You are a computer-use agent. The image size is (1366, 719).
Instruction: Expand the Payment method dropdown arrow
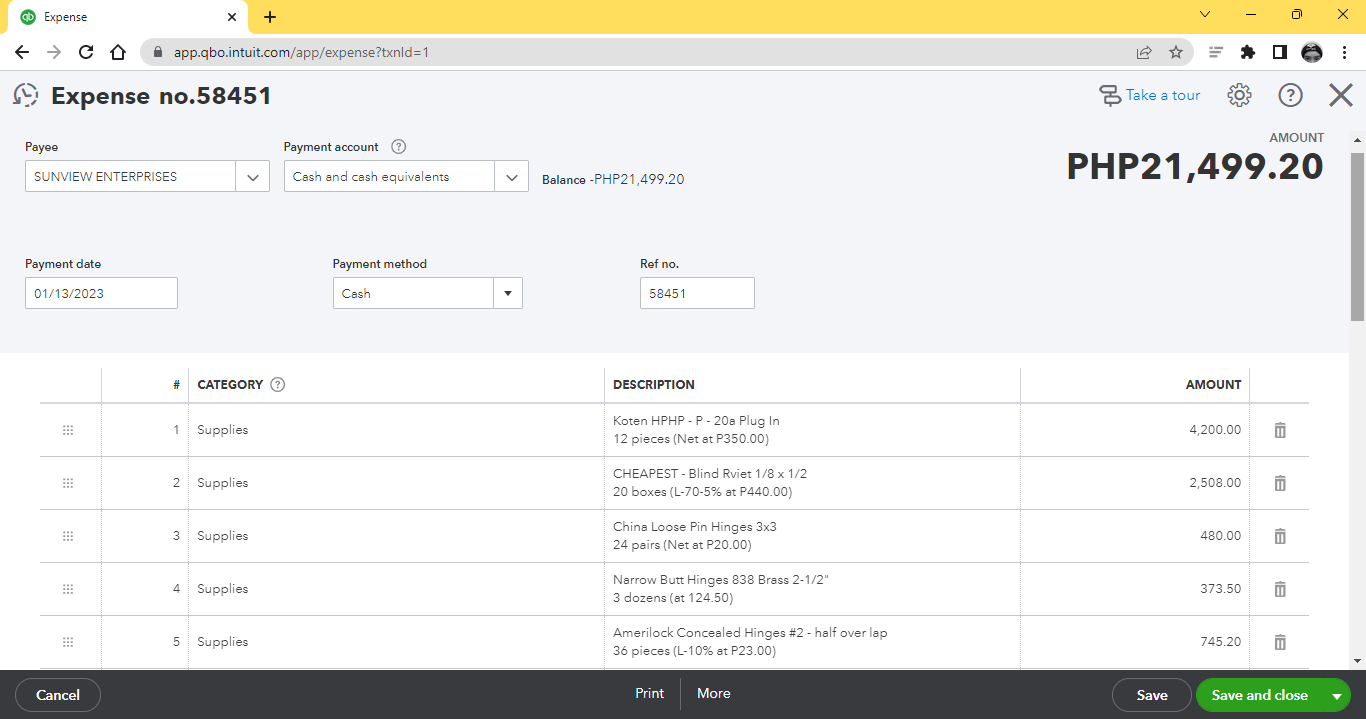click(508, 294)
